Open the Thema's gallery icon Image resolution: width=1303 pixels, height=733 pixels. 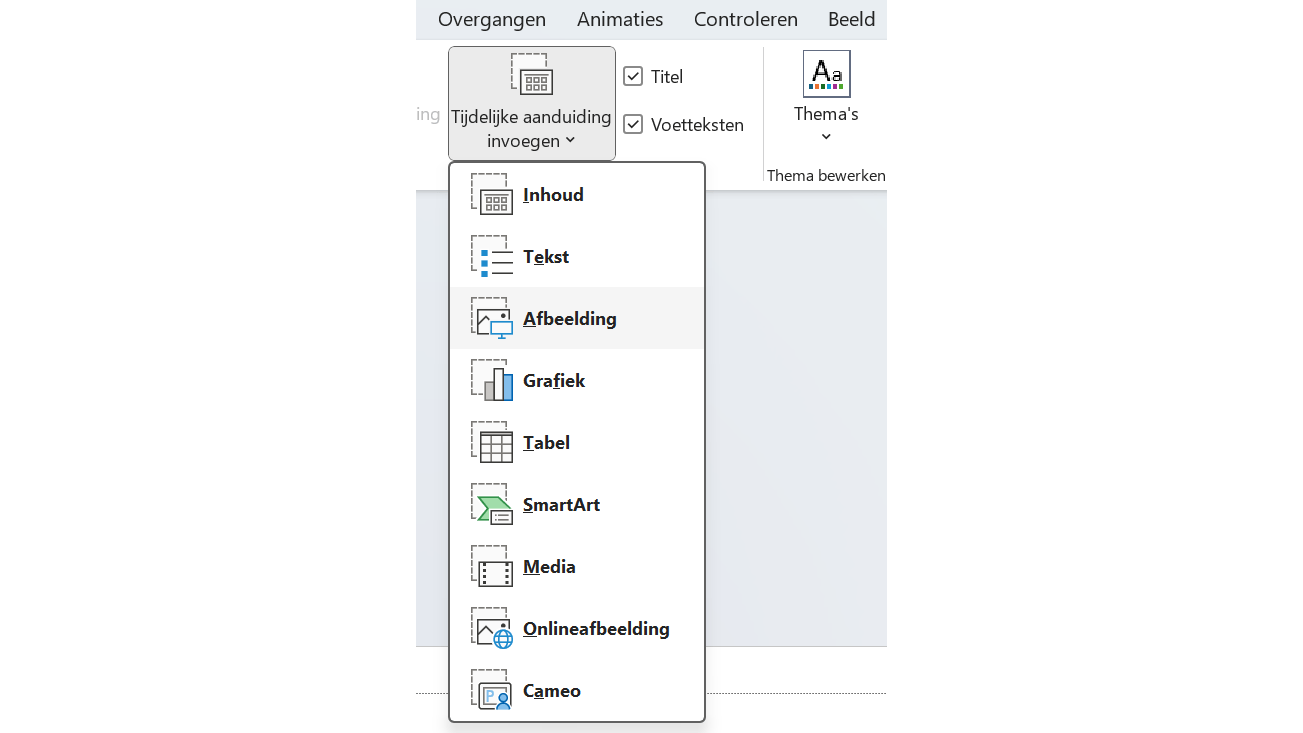pos(826,74)
